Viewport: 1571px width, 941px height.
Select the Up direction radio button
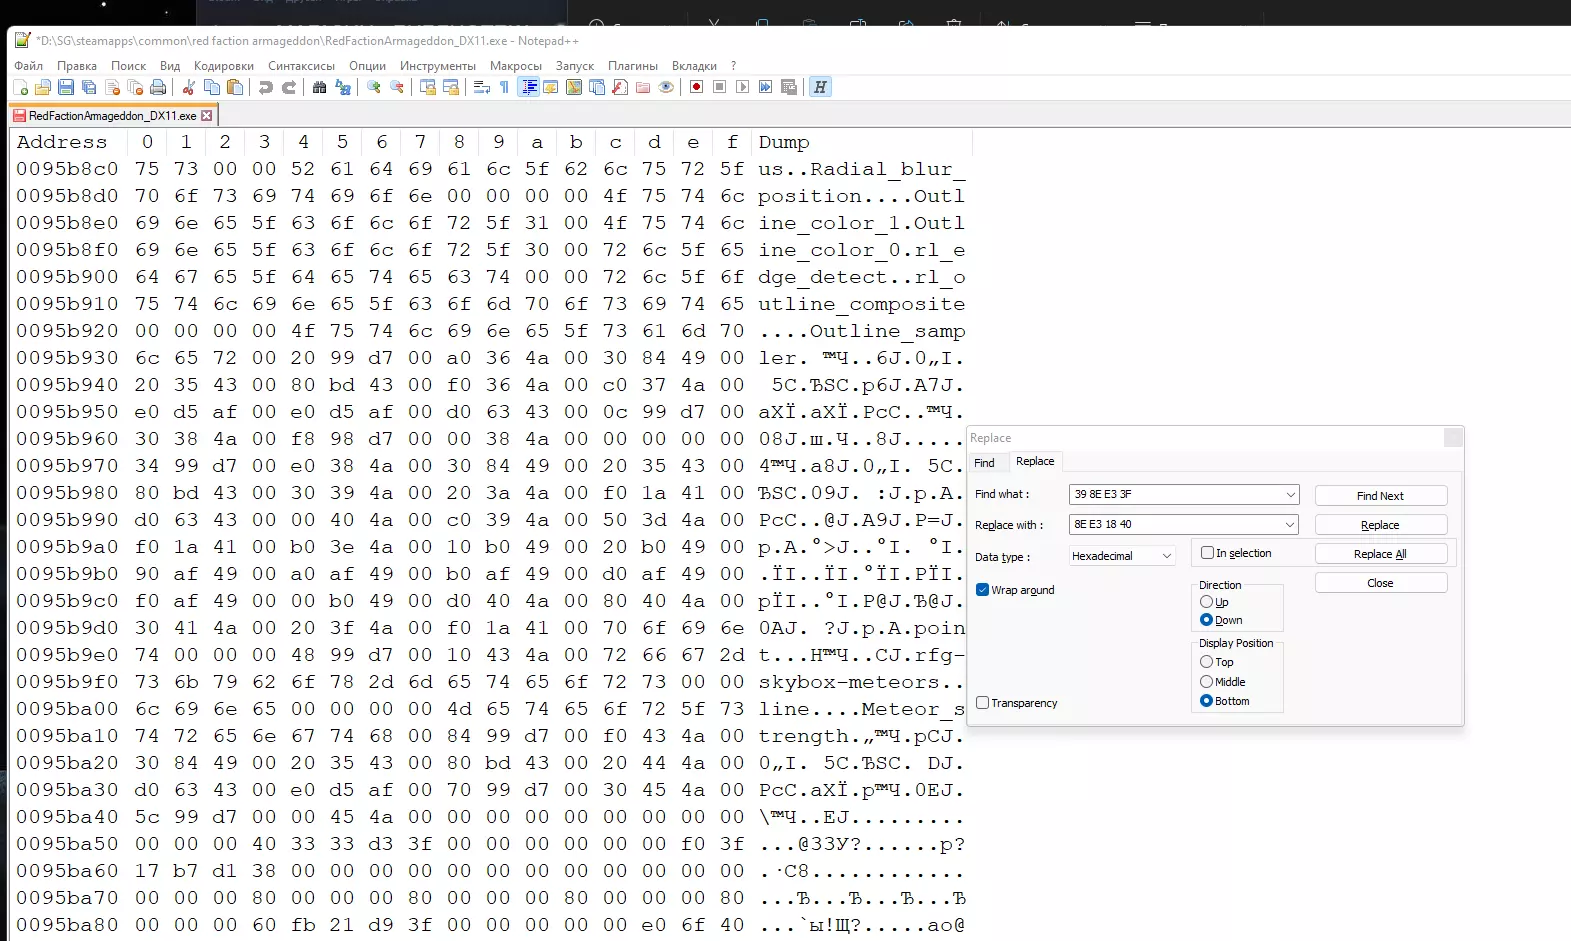[x=1206, y=602]
